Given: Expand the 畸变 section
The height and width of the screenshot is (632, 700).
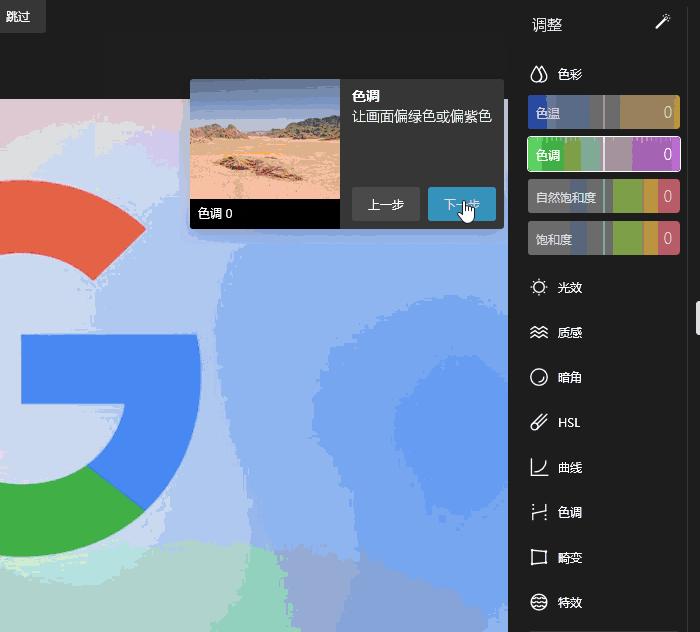Looking at the screenshot, I should point(570,558).
